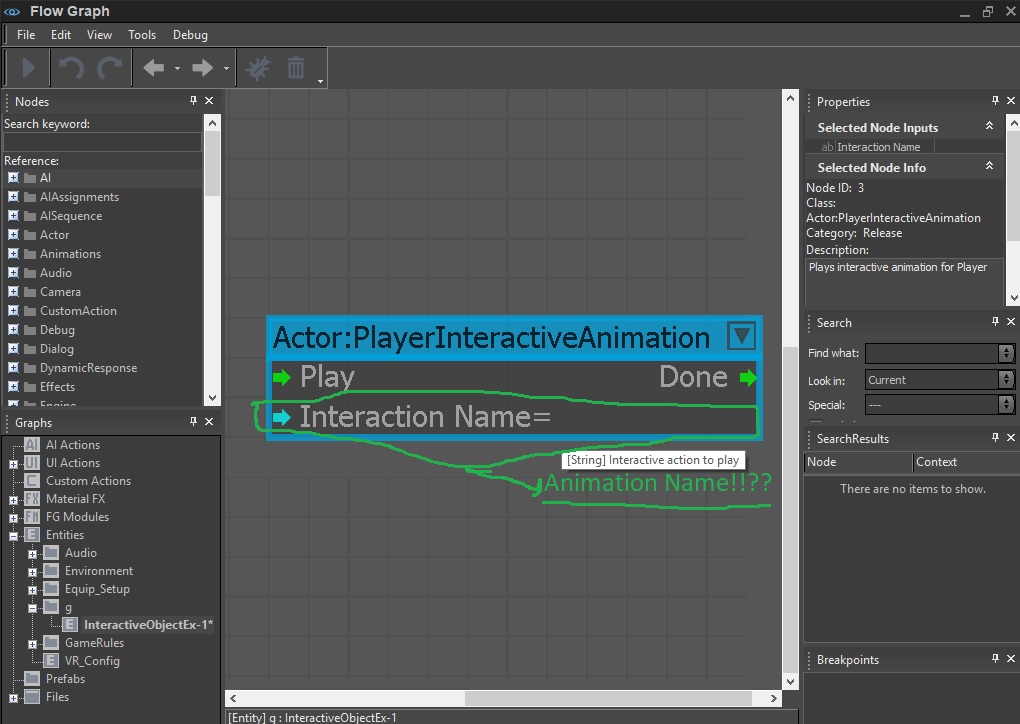The height and width of the screenshot is (724, 1020).
Task: Close the Properties panel
Action: [x=1011, y=100]
